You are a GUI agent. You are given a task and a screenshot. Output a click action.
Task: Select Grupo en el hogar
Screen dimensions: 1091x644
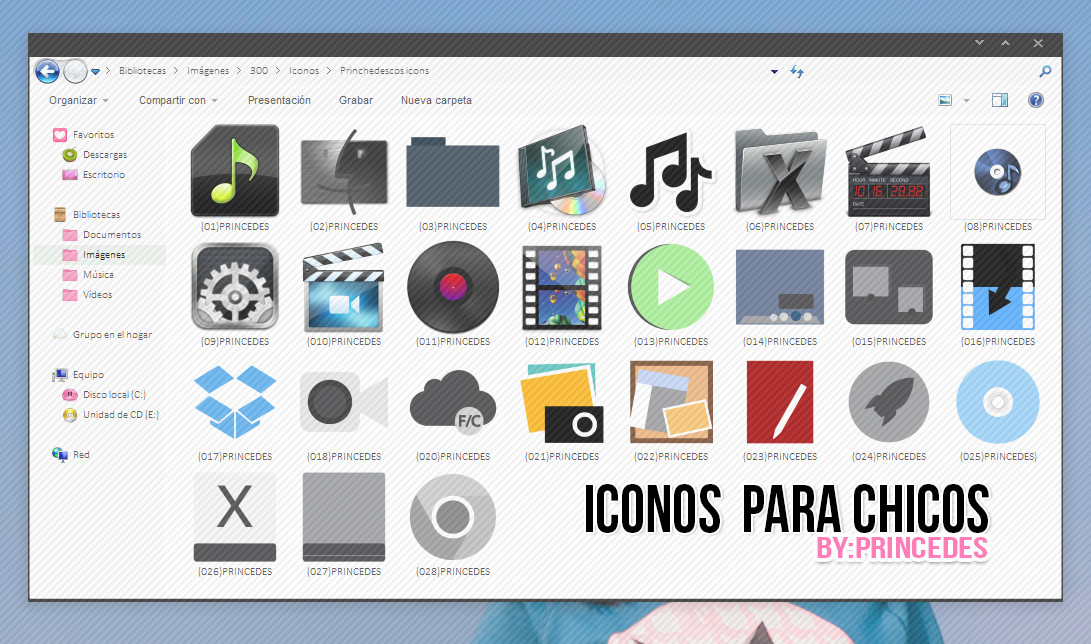point(112,335)
